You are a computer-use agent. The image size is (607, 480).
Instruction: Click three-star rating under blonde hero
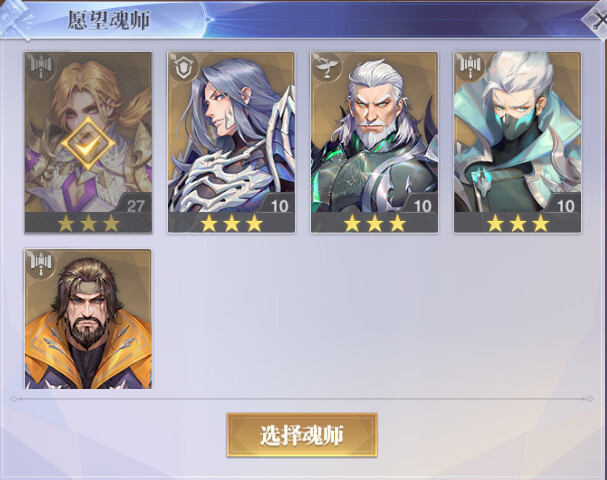88,223
